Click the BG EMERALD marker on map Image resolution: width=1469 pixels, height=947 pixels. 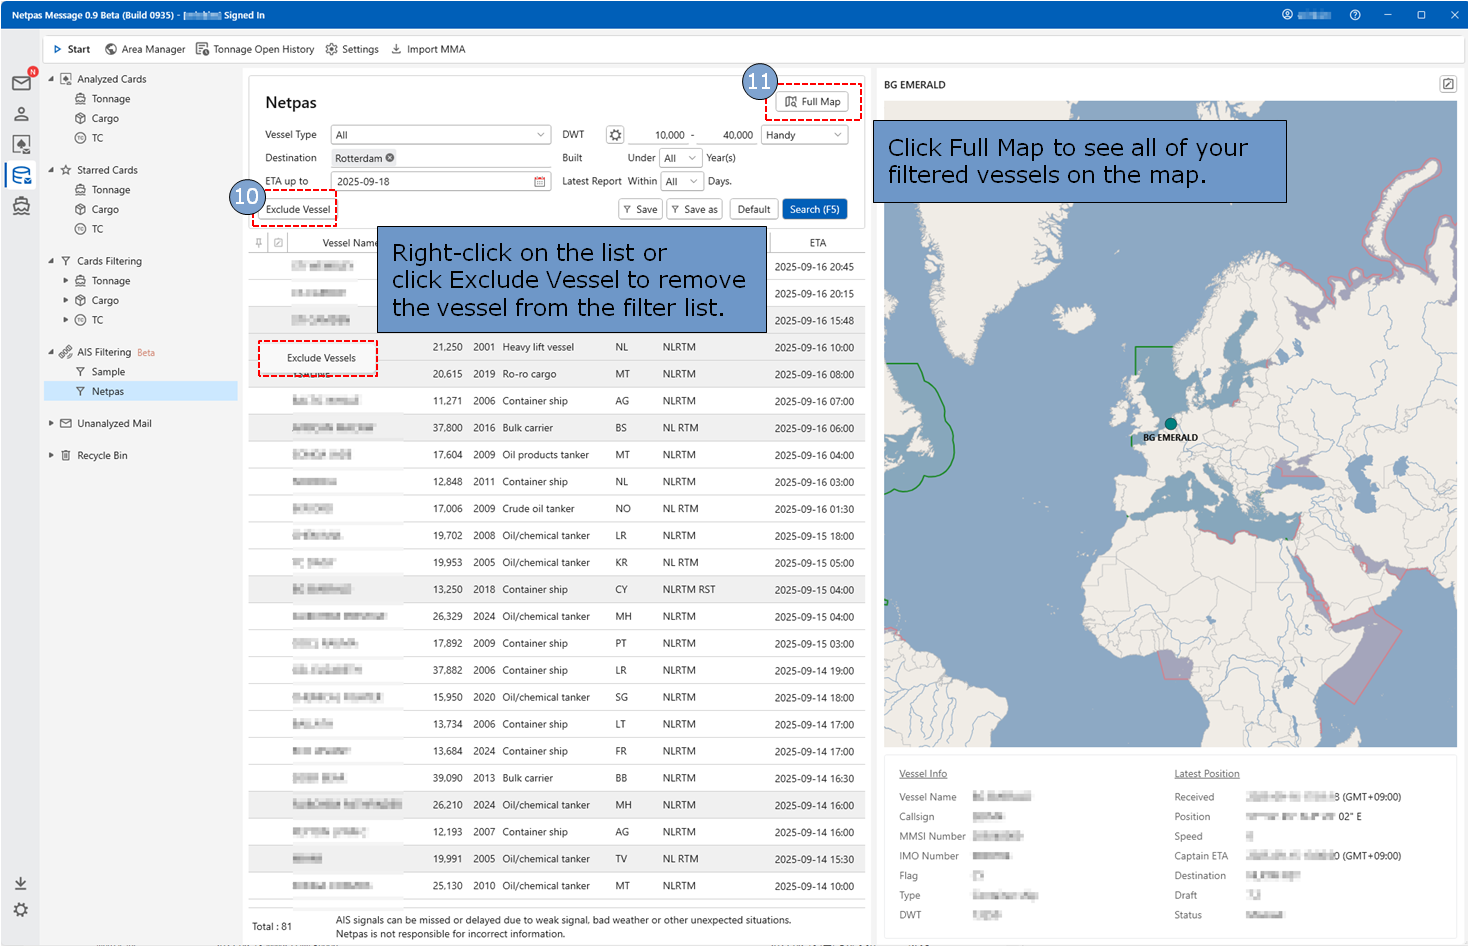point(1170,424)
